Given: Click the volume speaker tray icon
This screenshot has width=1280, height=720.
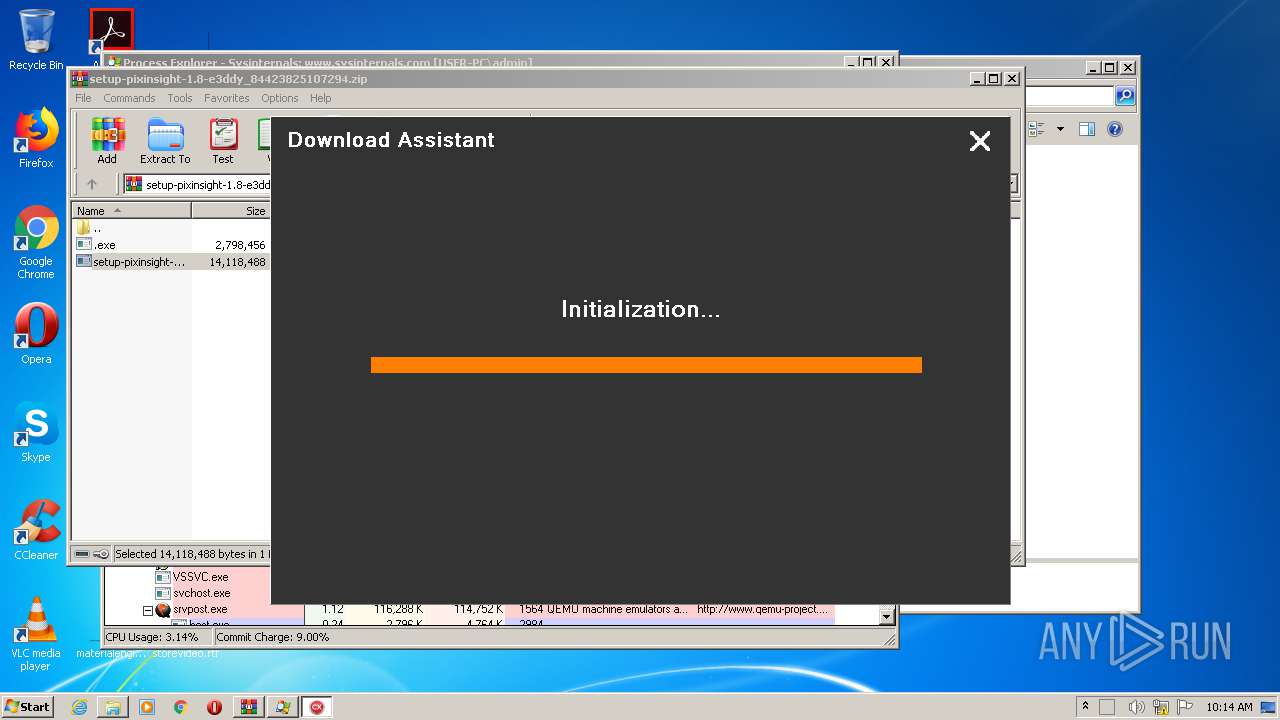Looking at the screenshot, I should coord(1136,707).
